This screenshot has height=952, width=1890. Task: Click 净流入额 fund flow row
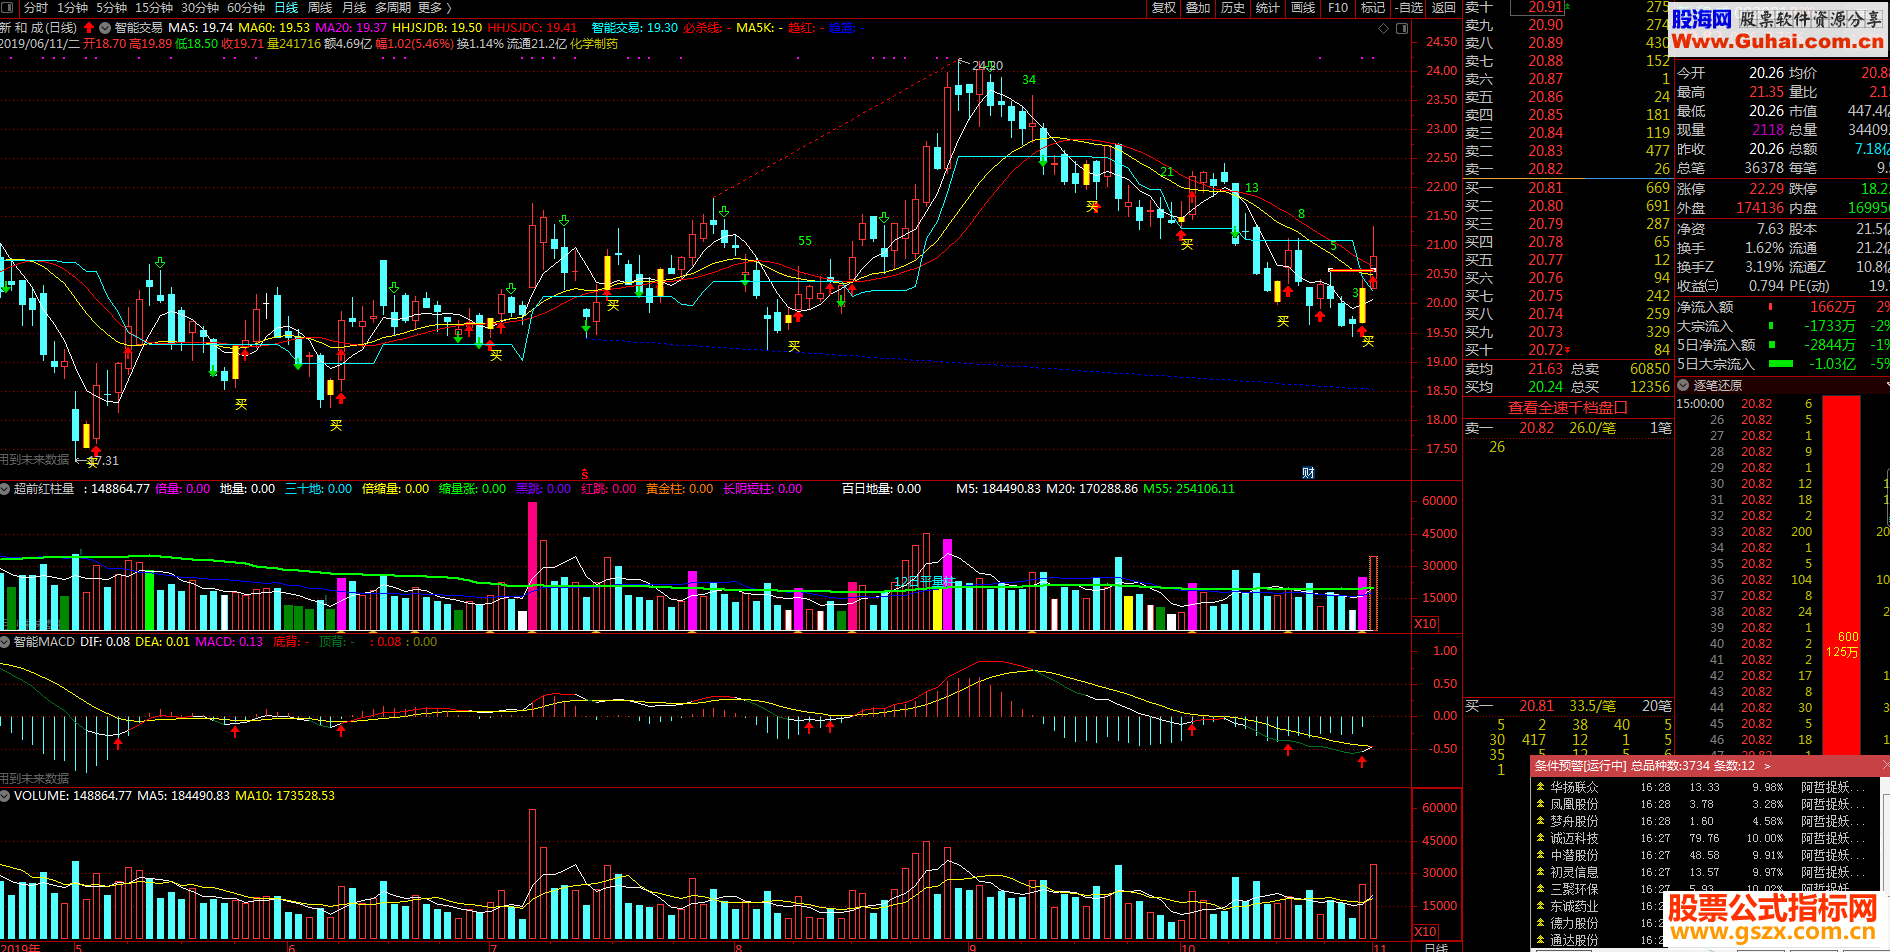click(1782, 307)
